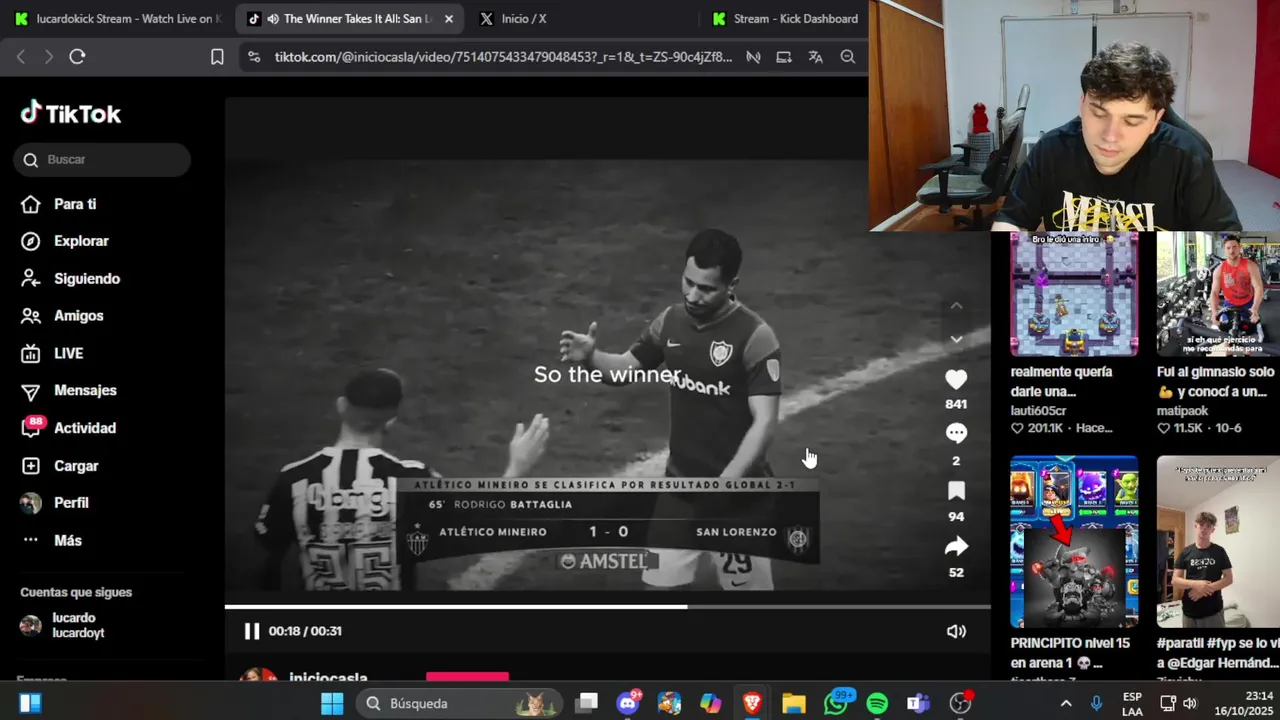
Task: Click the translate icon in address bar
Action: click(815, 57)
